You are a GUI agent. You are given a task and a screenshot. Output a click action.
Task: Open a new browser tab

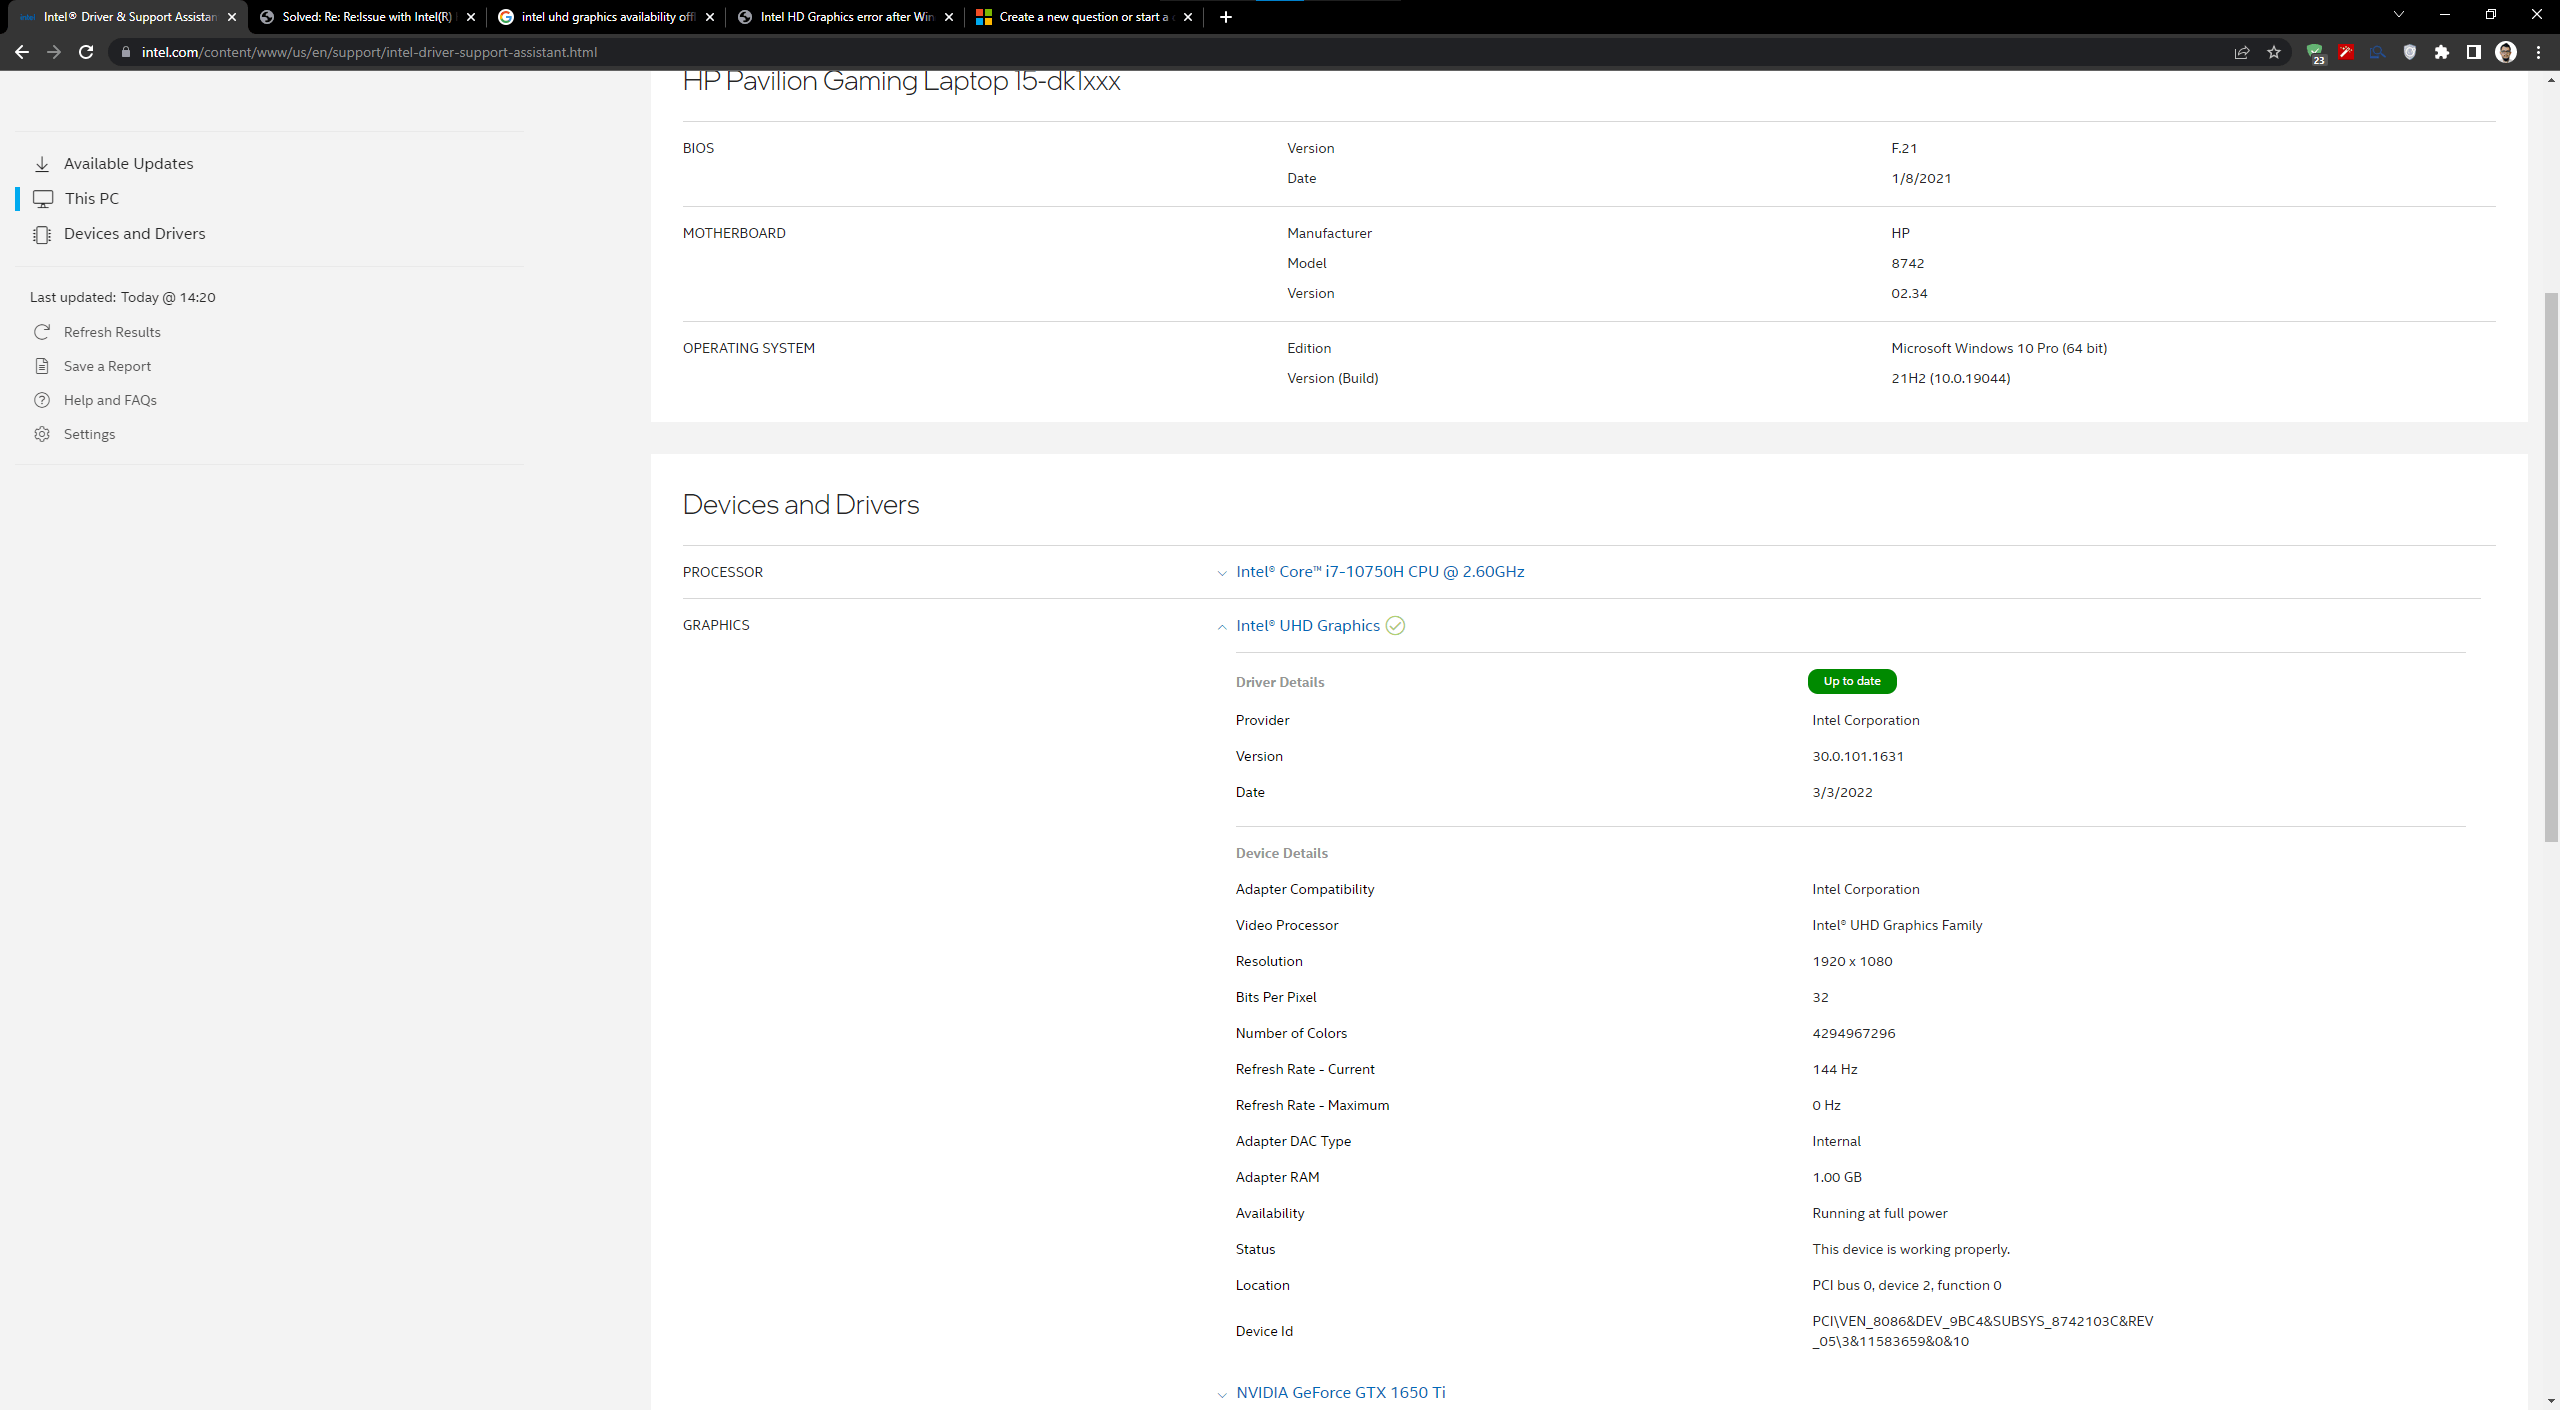tap(1226, 17)
